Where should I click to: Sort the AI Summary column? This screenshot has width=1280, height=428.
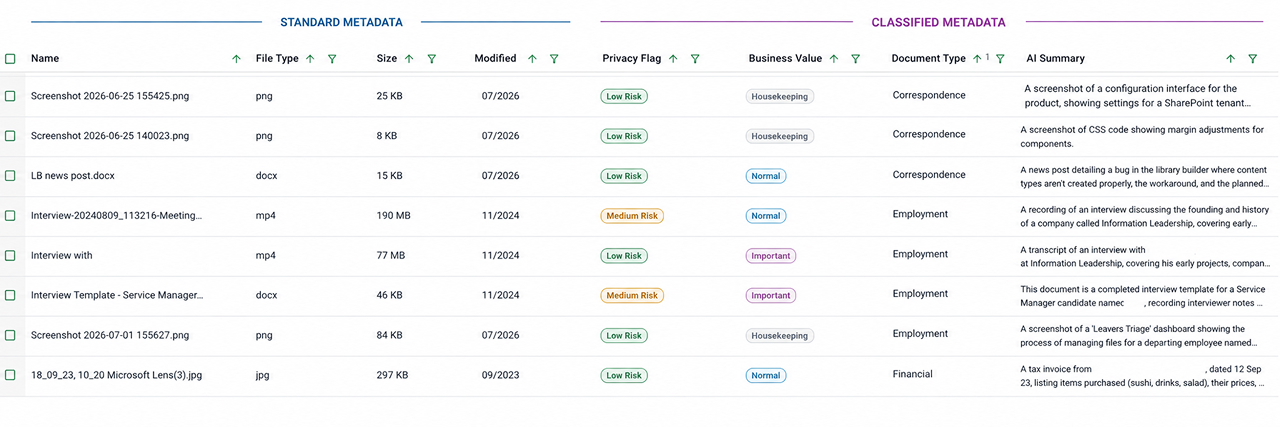tap(1231, 59)
